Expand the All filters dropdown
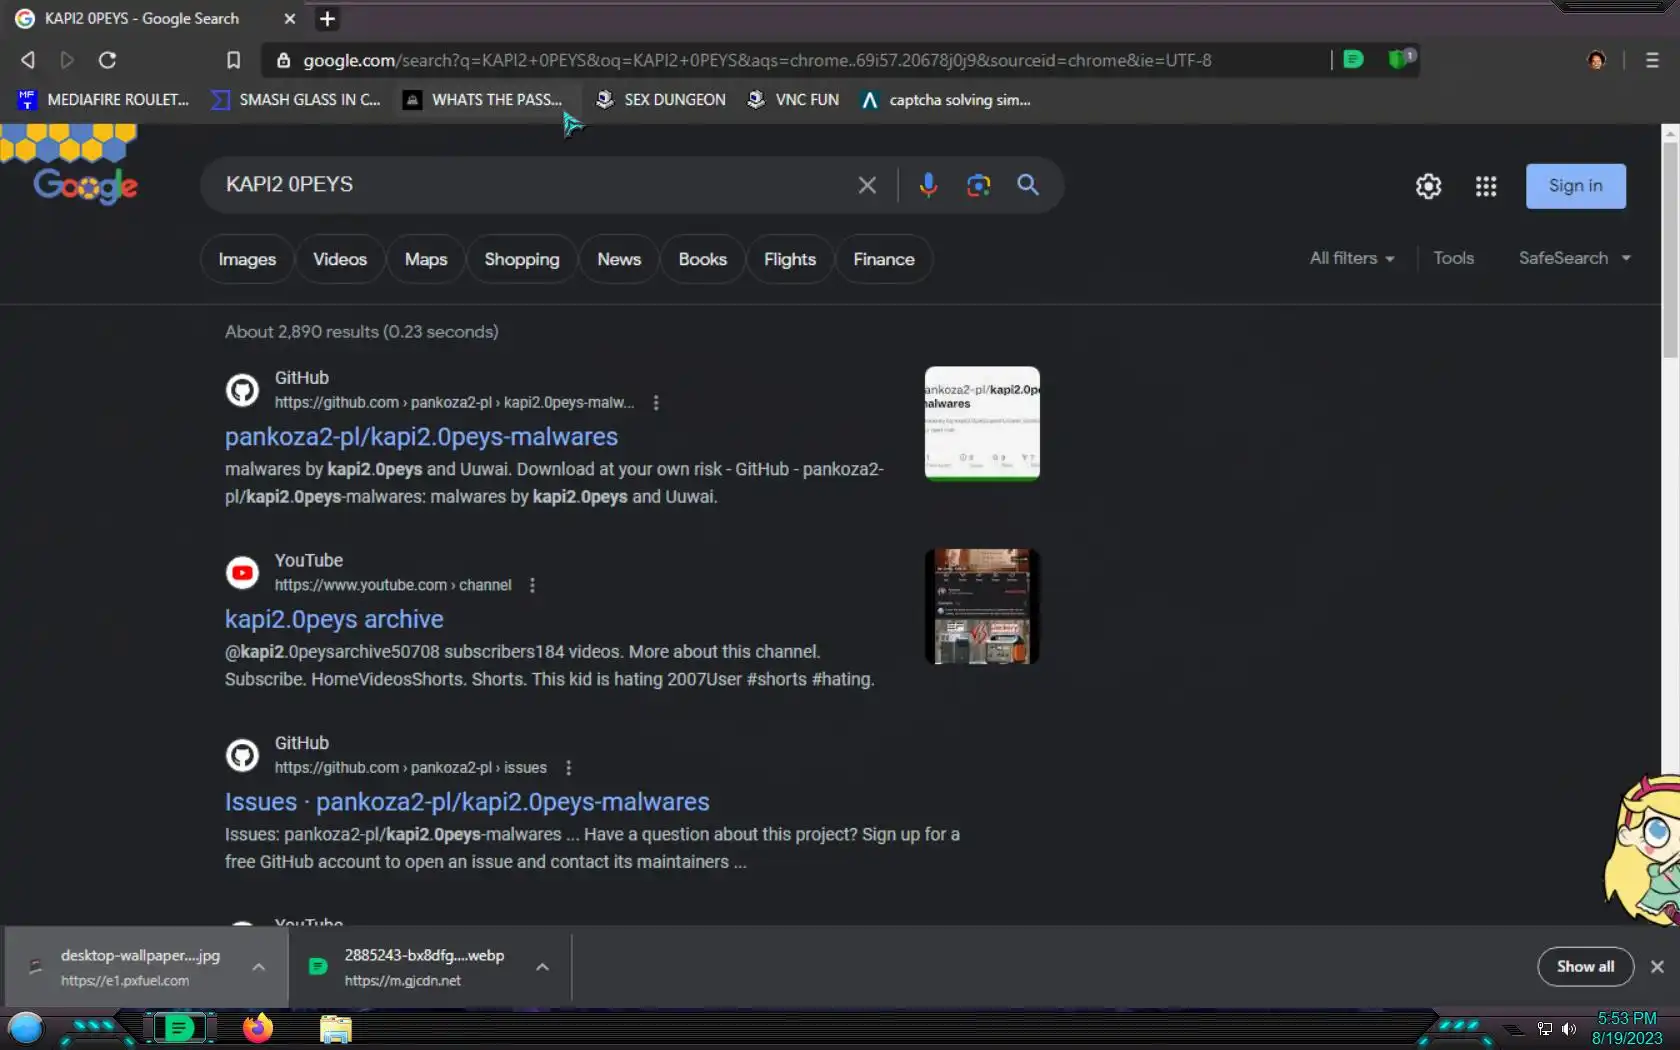 click(x=1352, y=258)
